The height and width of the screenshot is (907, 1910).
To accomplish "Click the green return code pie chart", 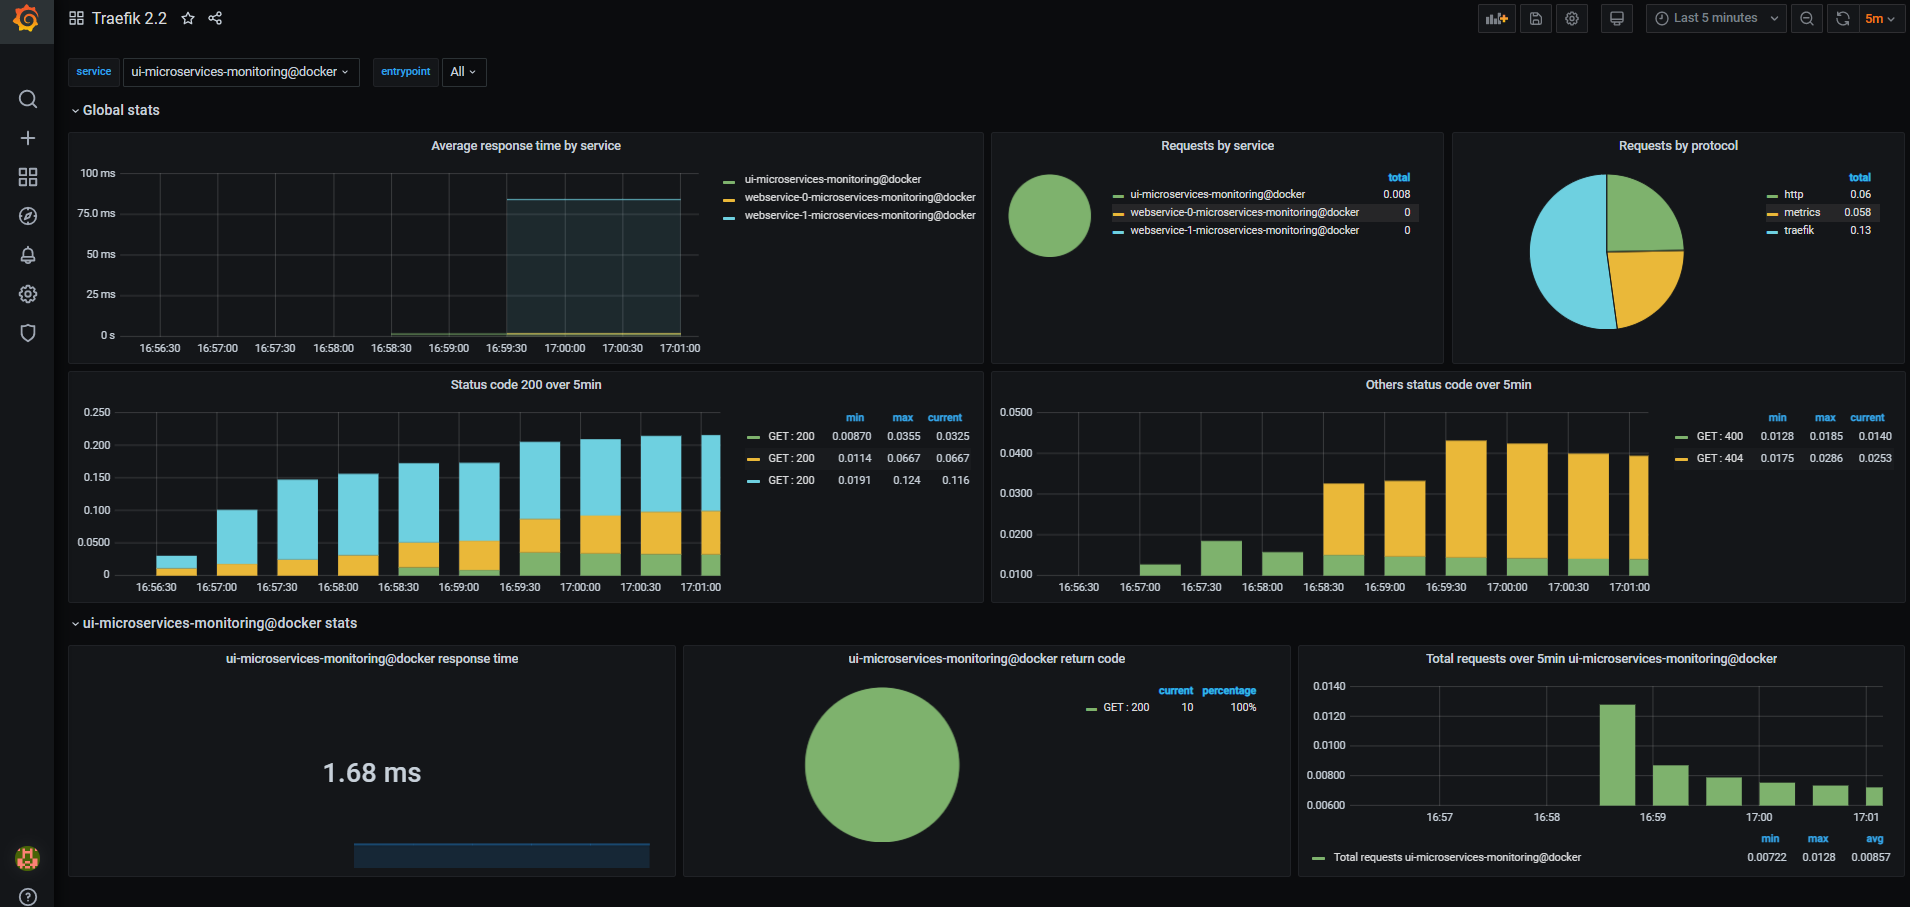I will pyautogui.click(x=882, y=765).
